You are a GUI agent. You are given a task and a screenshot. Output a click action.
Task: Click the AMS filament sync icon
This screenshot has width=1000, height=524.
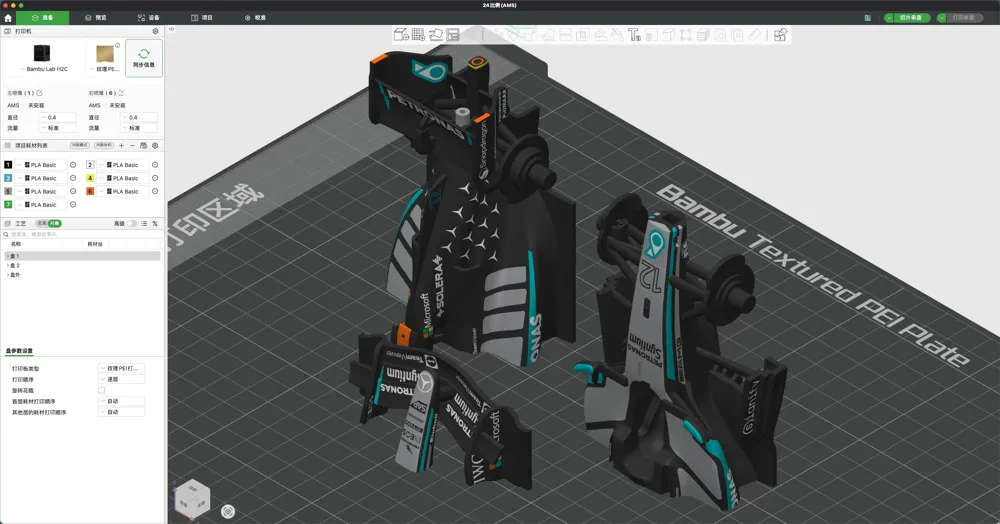(x=143, y=145)
